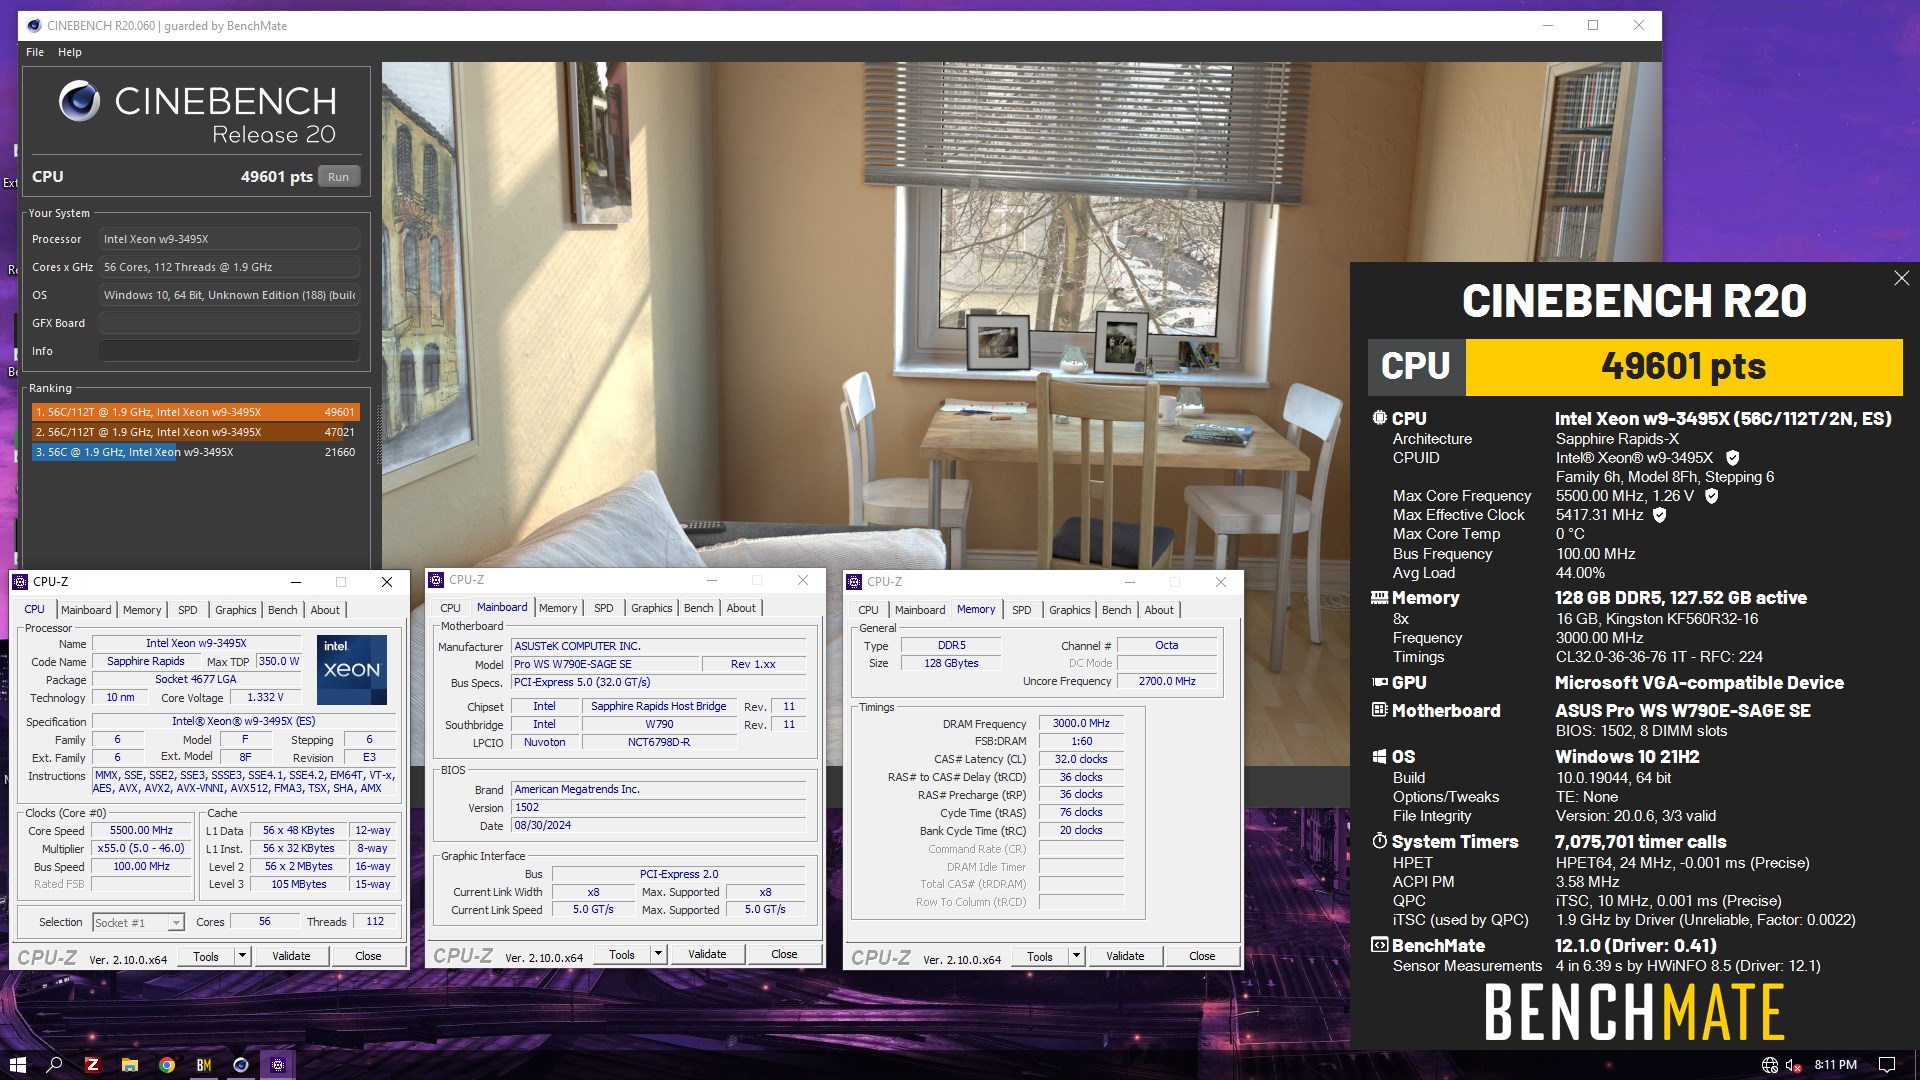Click the BenchMate Memory section icon

[x=1379, y=598]
